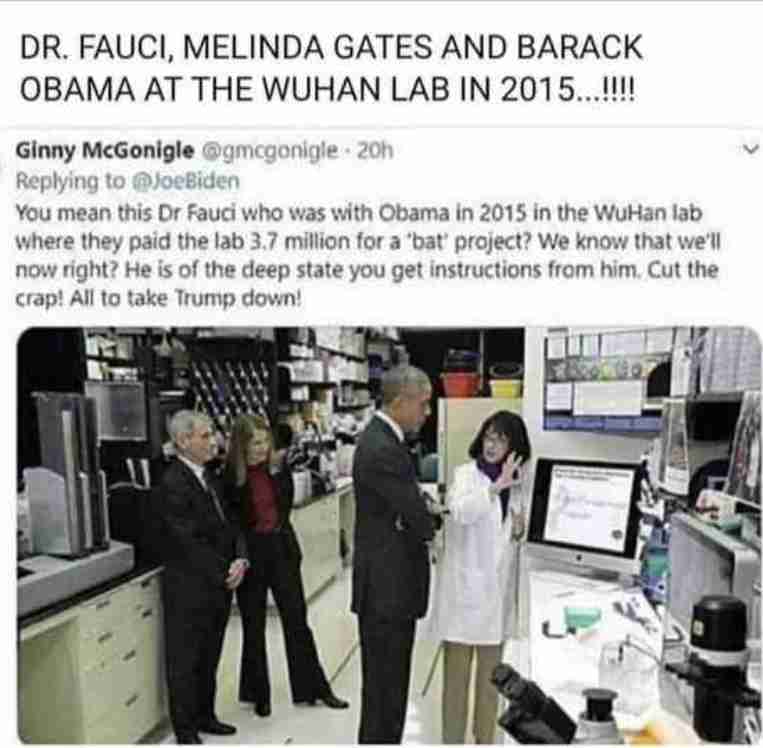Viewport: 763px width, 748px height.
Task: Visit the @JoeBiden mention link
Action: pos(186,181)
